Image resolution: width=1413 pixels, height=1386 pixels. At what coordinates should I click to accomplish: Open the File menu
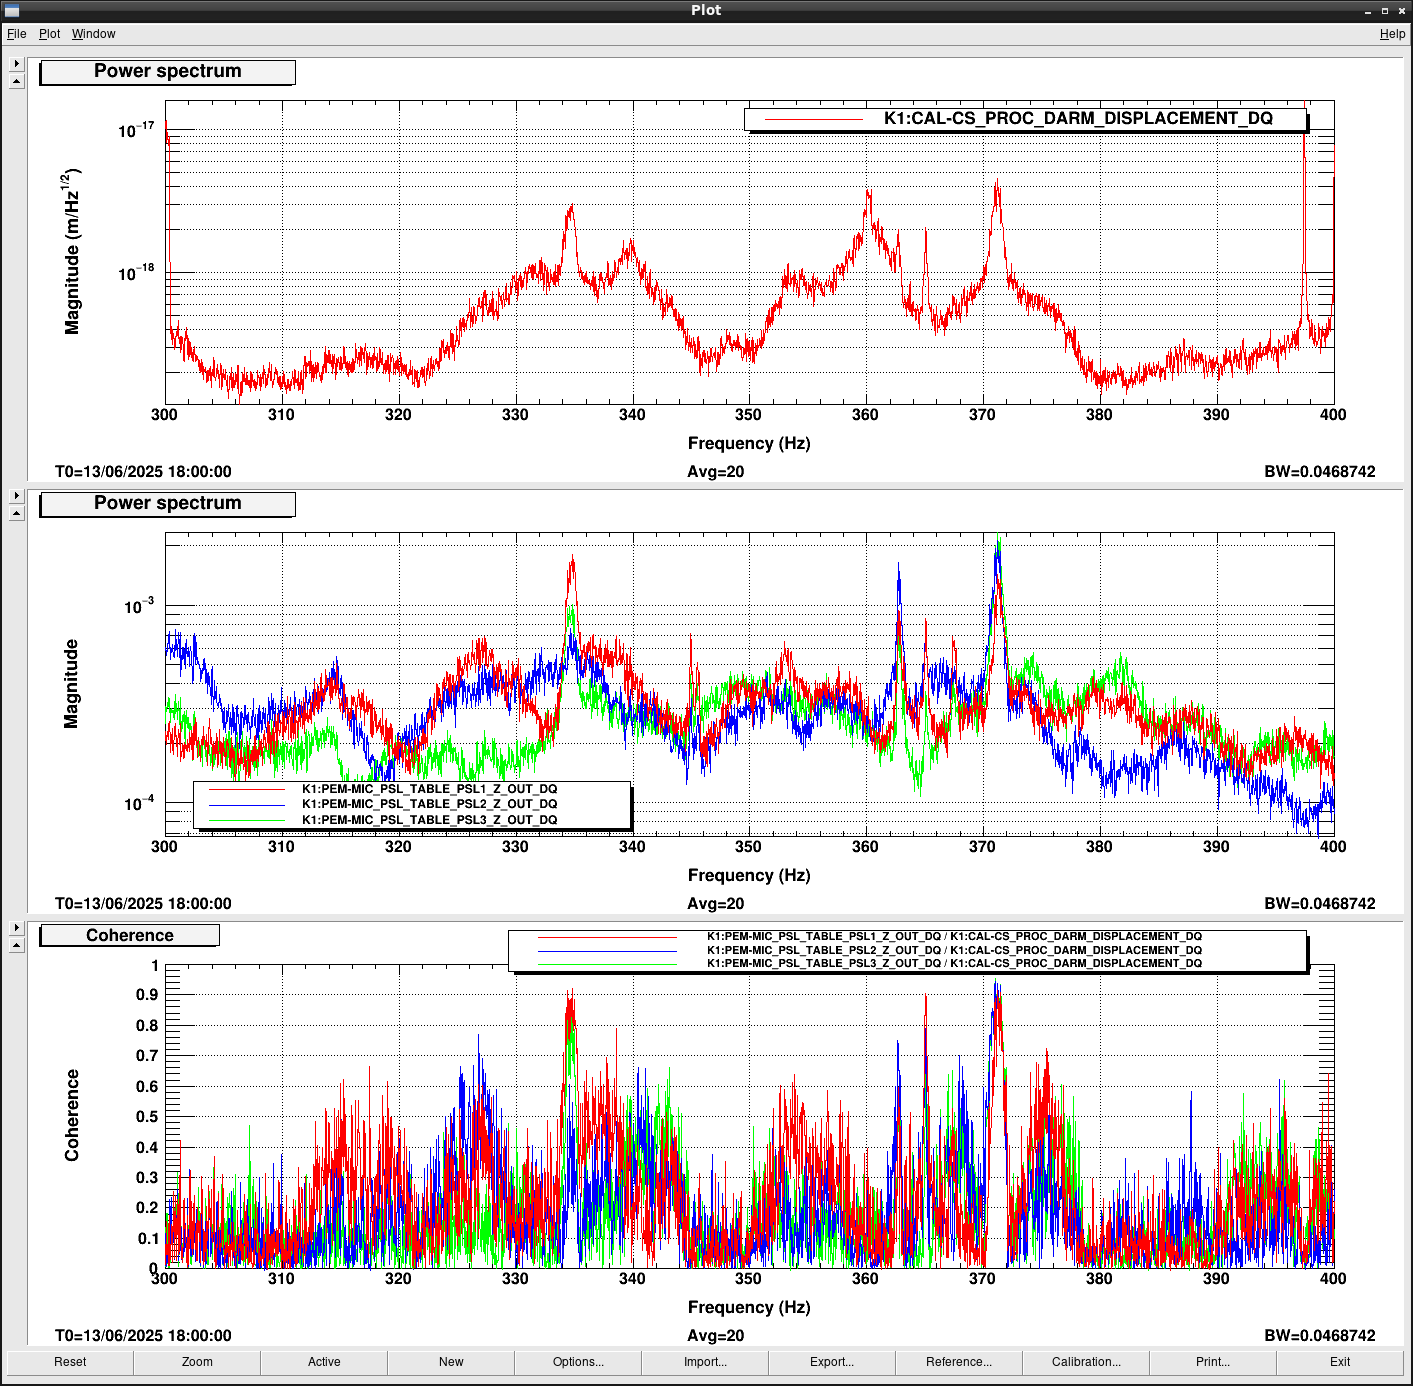pos(17,34)
